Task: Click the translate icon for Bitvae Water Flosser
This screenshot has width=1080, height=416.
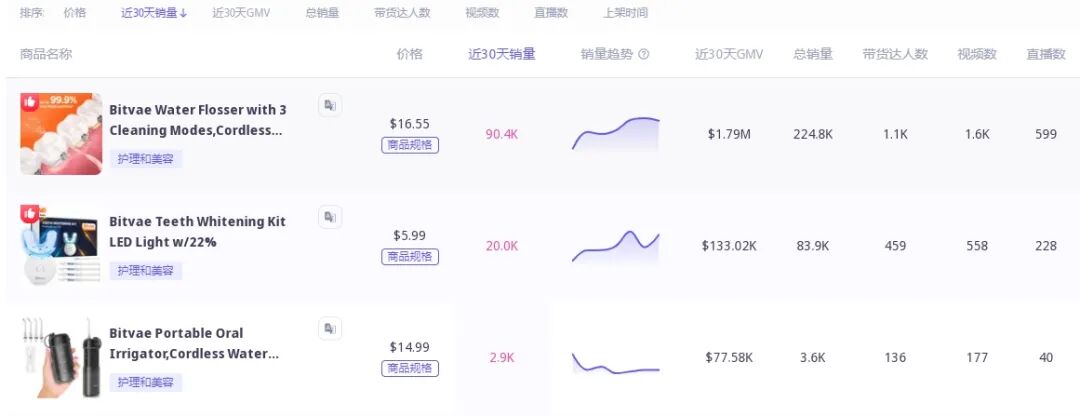Action: click(330, 105)
